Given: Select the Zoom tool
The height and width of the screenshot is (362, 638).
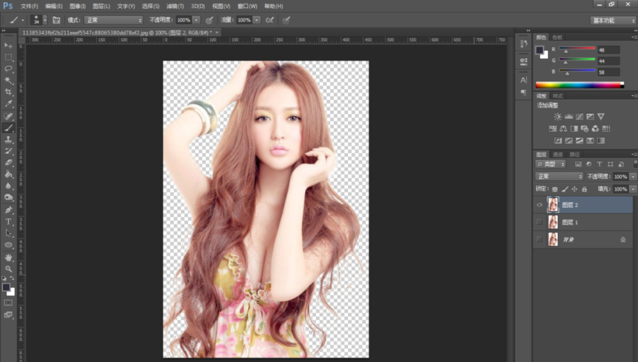Looking at the screenshot, I should click(9, 269).
